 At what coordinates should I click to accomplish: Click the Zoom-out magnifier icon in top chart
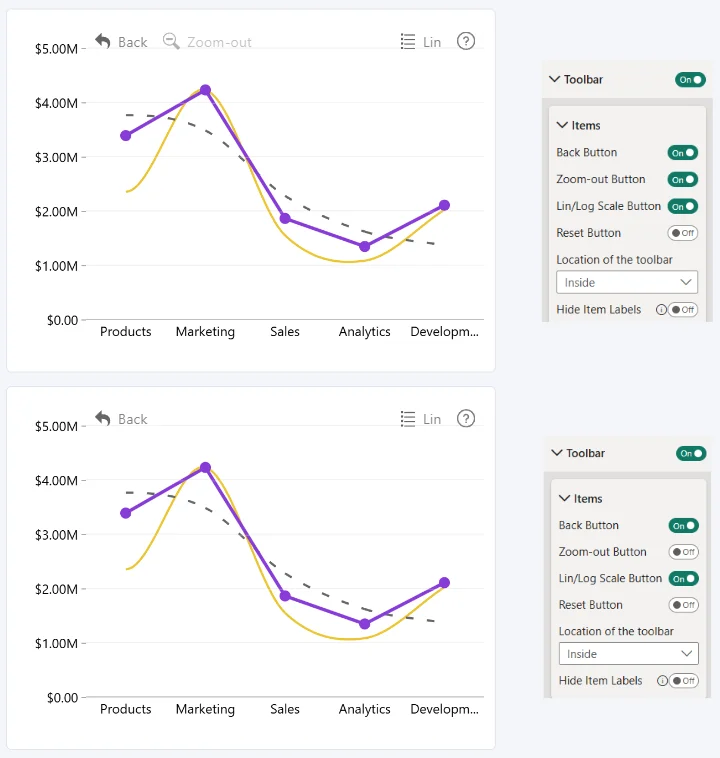click(x=171, y=41)
